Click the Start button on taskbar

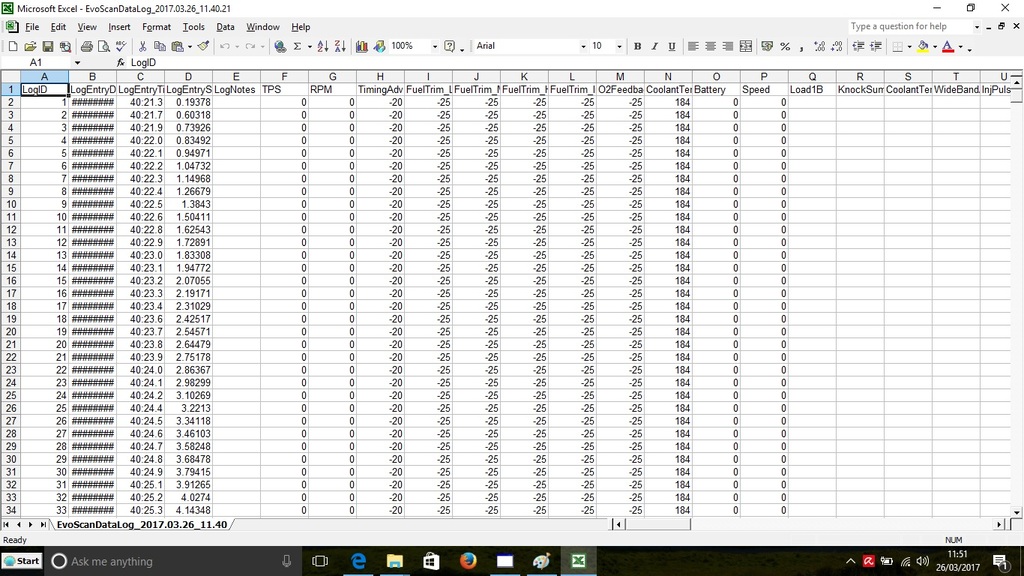[22, 561]
